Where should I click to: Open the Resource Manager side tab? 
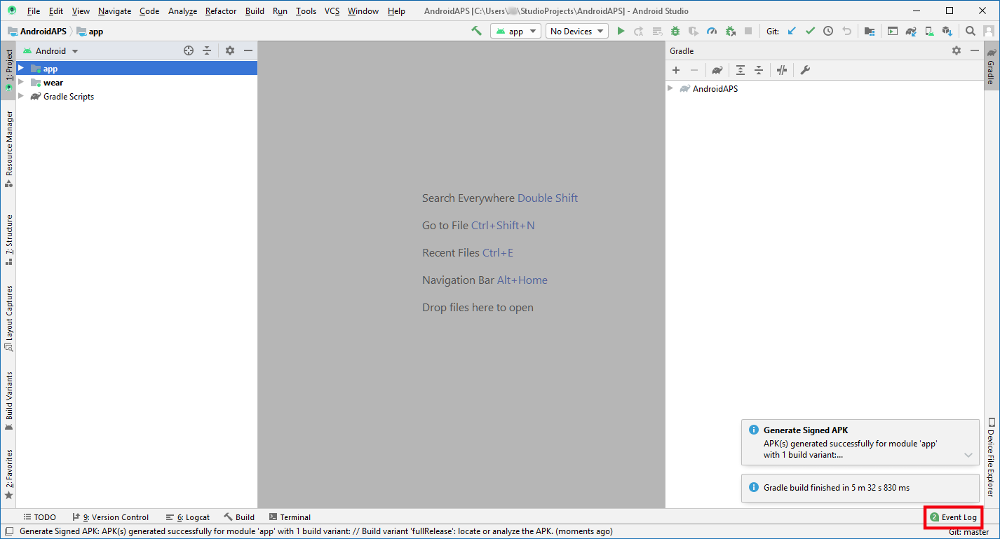point(9,149)
